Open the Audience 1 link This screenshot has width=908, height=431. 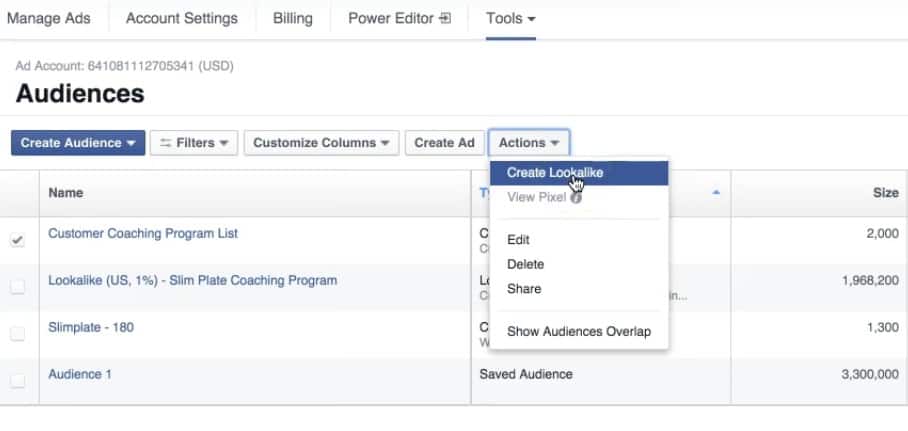(80, 374)
